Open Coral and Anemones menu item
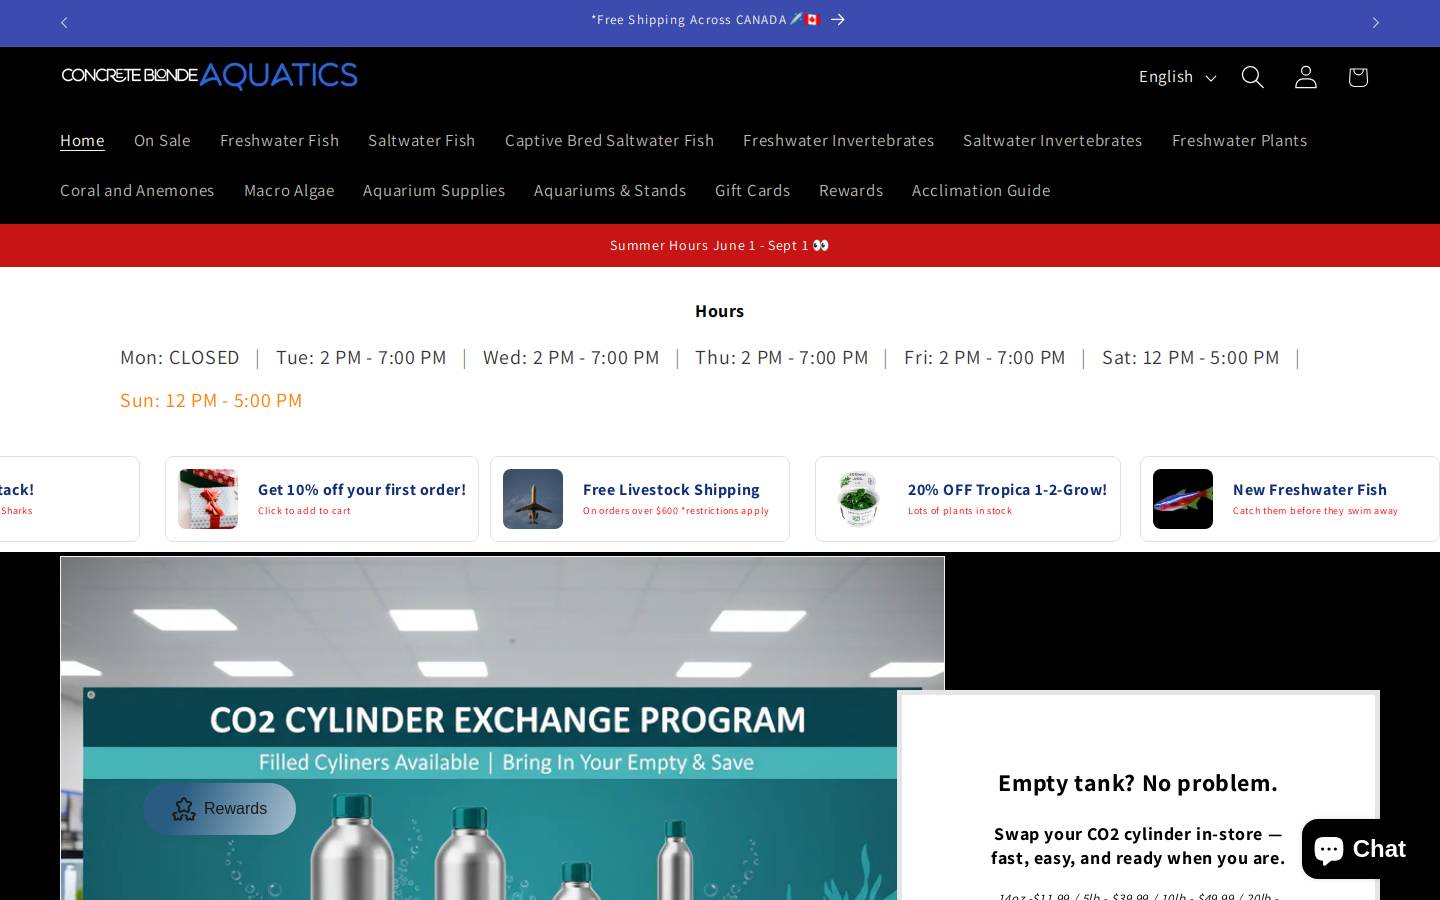 137,190
